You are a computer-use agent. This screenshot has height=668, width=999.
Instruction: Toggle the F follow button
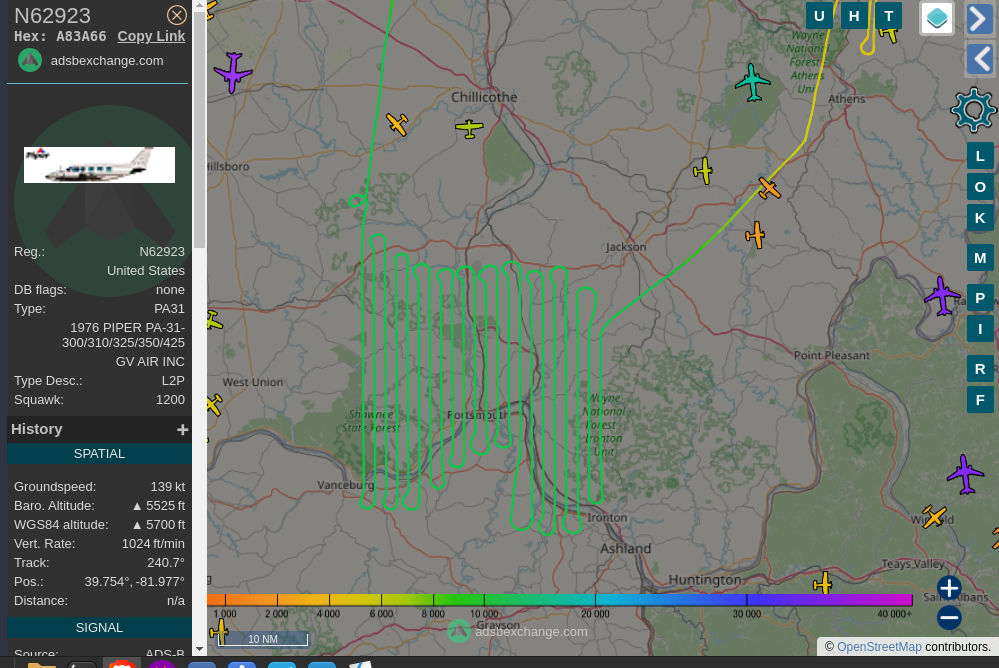coord(980,400)
